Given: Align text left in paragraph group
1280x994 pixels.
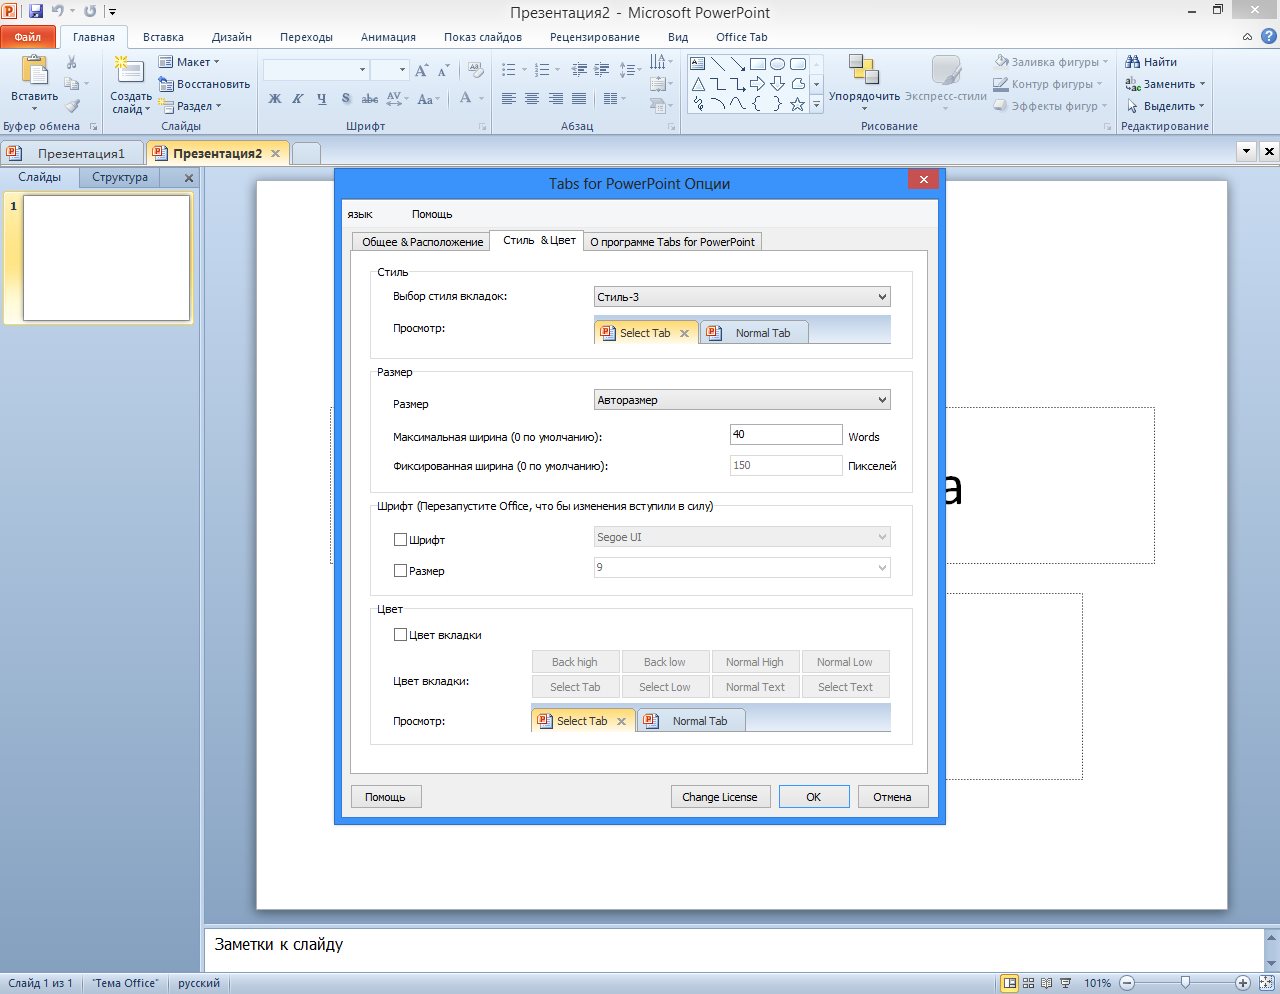Looking at the screenshot, I should pos(509,99).
